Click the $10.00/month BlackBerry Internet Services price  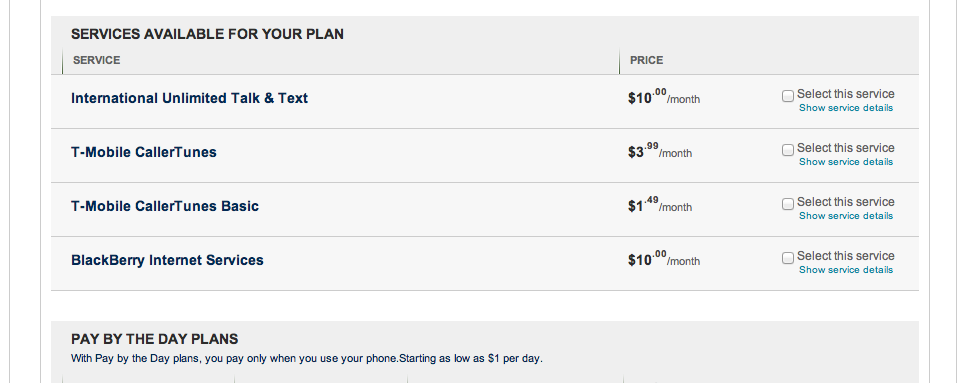click(664, 259)
